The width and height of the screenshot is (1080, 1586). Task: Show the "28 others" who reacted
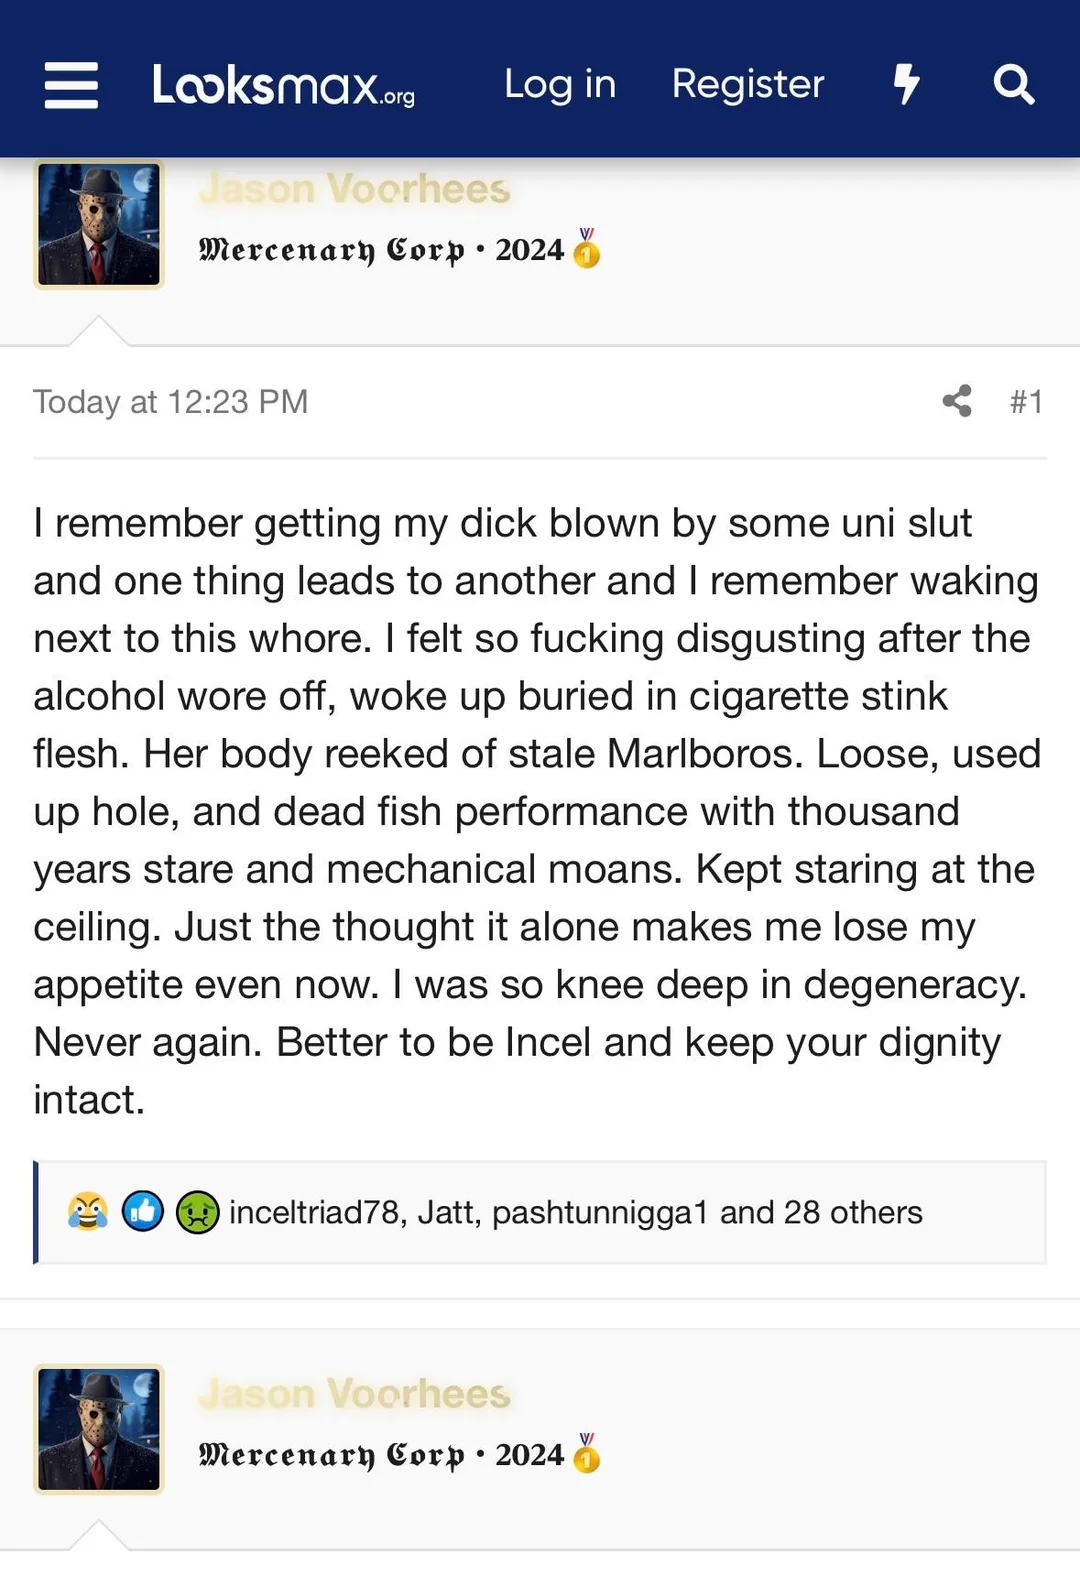852,1212
